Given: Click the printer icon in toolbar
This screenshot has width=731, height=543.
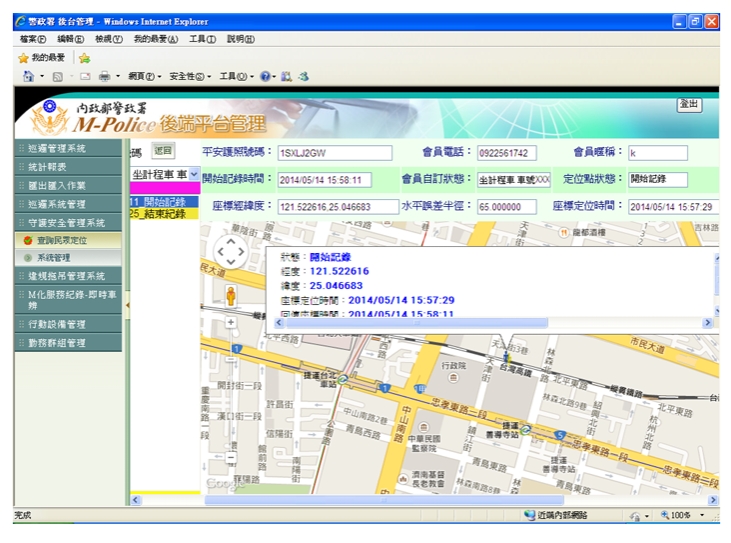Looking at the screenshot, I should (104, 76).
